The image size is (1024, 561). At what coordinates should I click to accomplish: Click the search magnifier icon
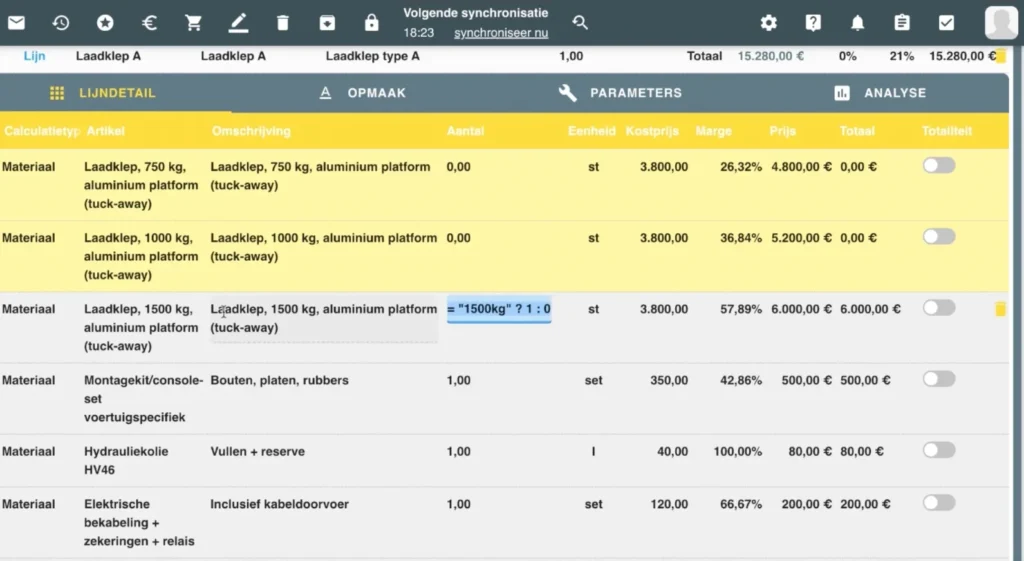point(580,23)
